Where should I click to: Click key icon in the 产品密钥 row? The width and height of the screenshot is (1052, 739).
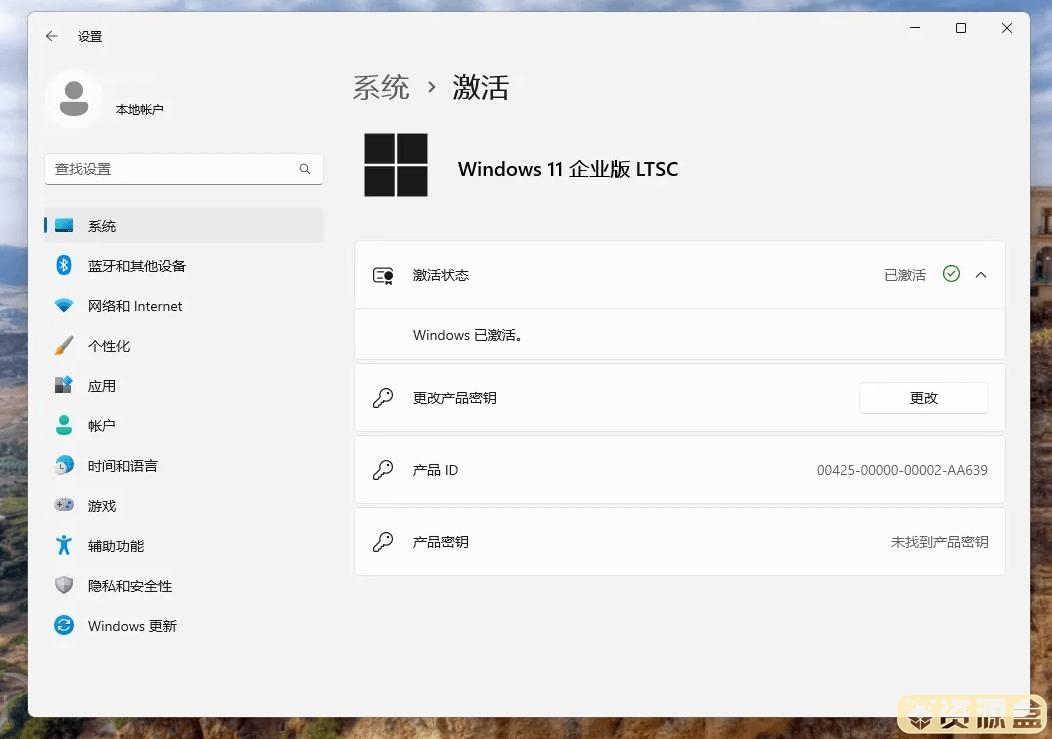click(383, 542)
